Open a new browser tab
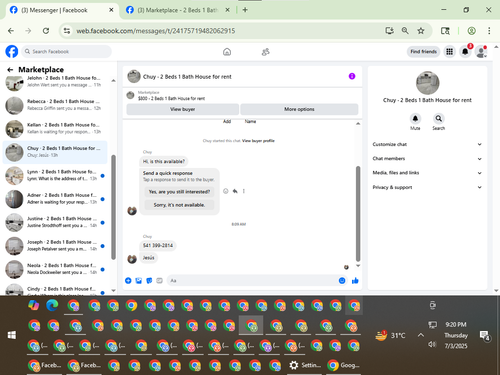This screenshot has width=500, height=375. [x=245, y=10]
